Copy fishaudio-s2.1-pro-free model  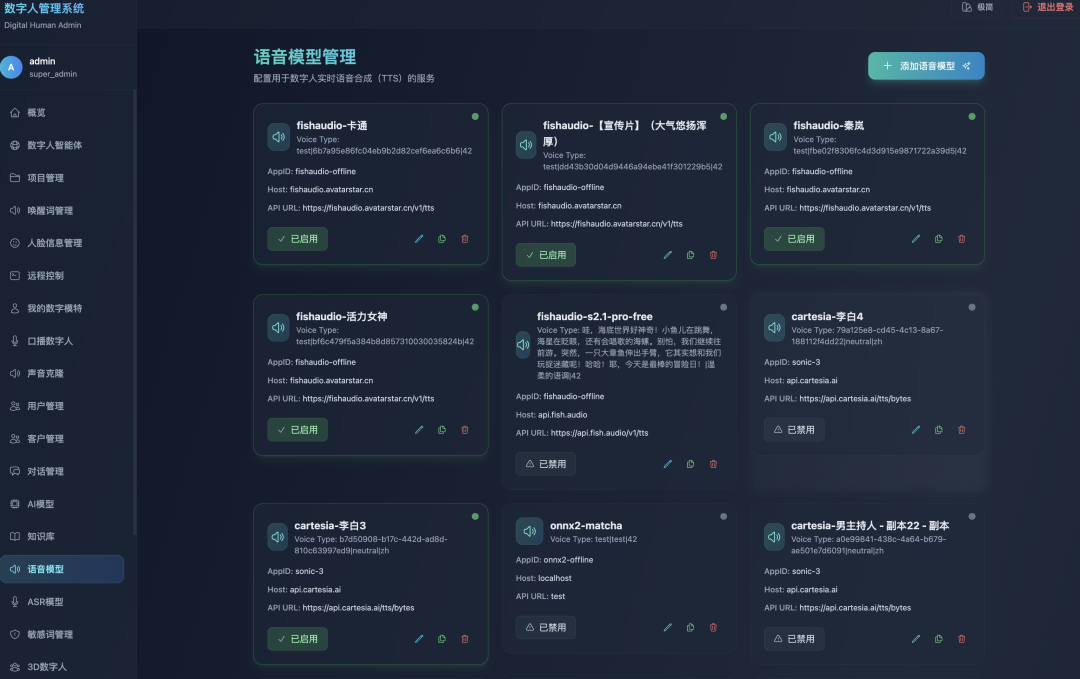tap(690, 464)
